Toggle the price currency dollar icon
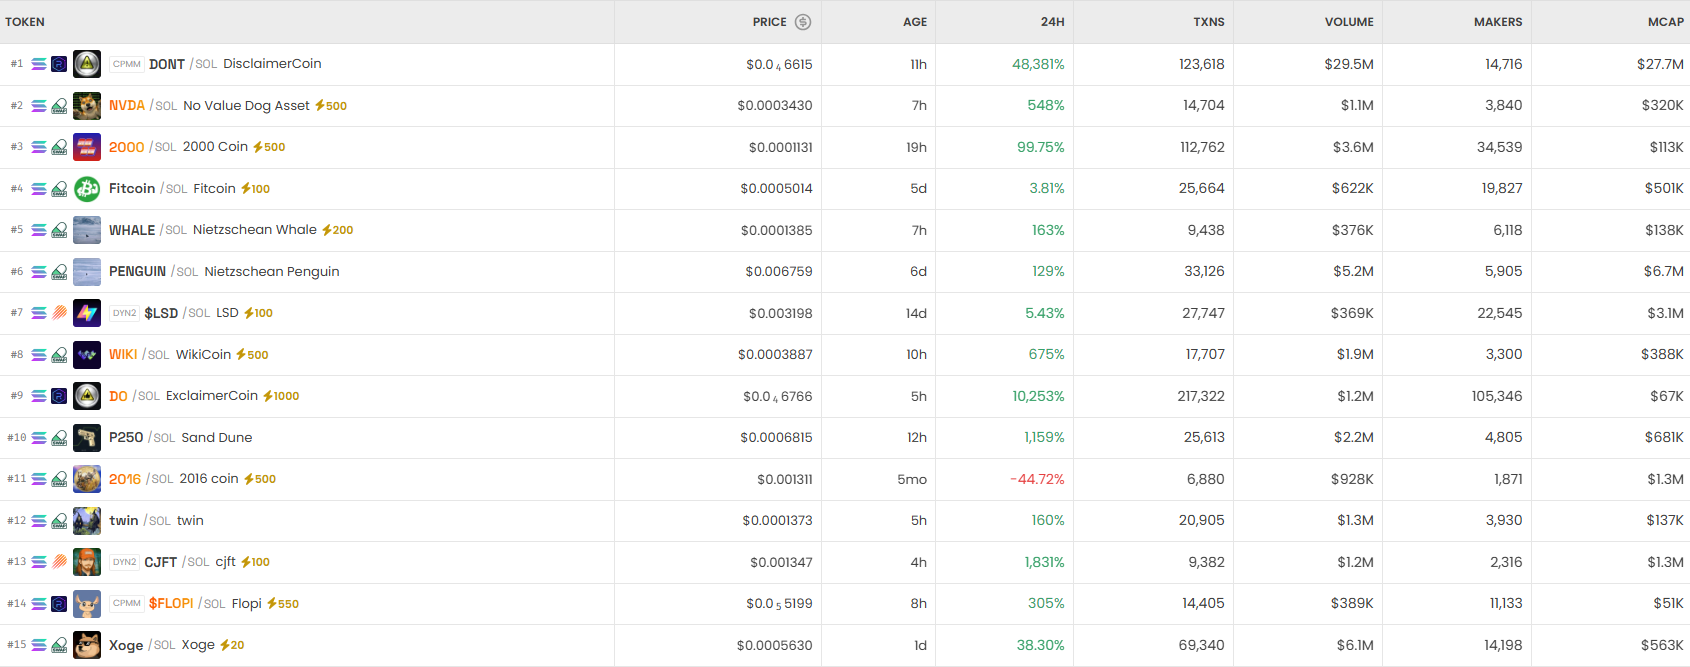Image resolution: width=1690 pixels, height=667 pixels. click(803, 22)
